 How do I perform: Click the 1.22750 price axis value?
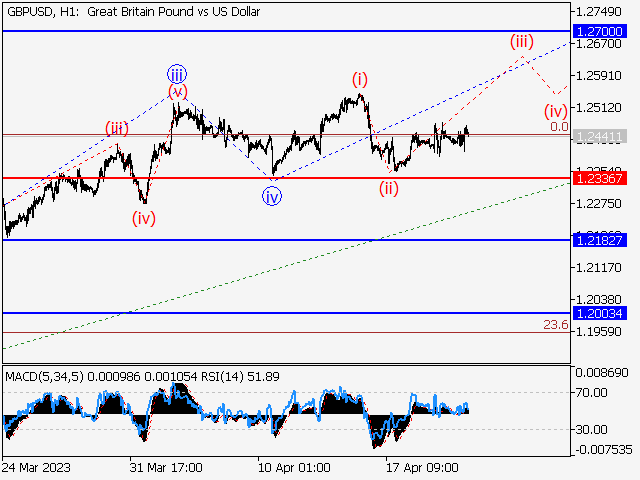click(x=598, y=204)
